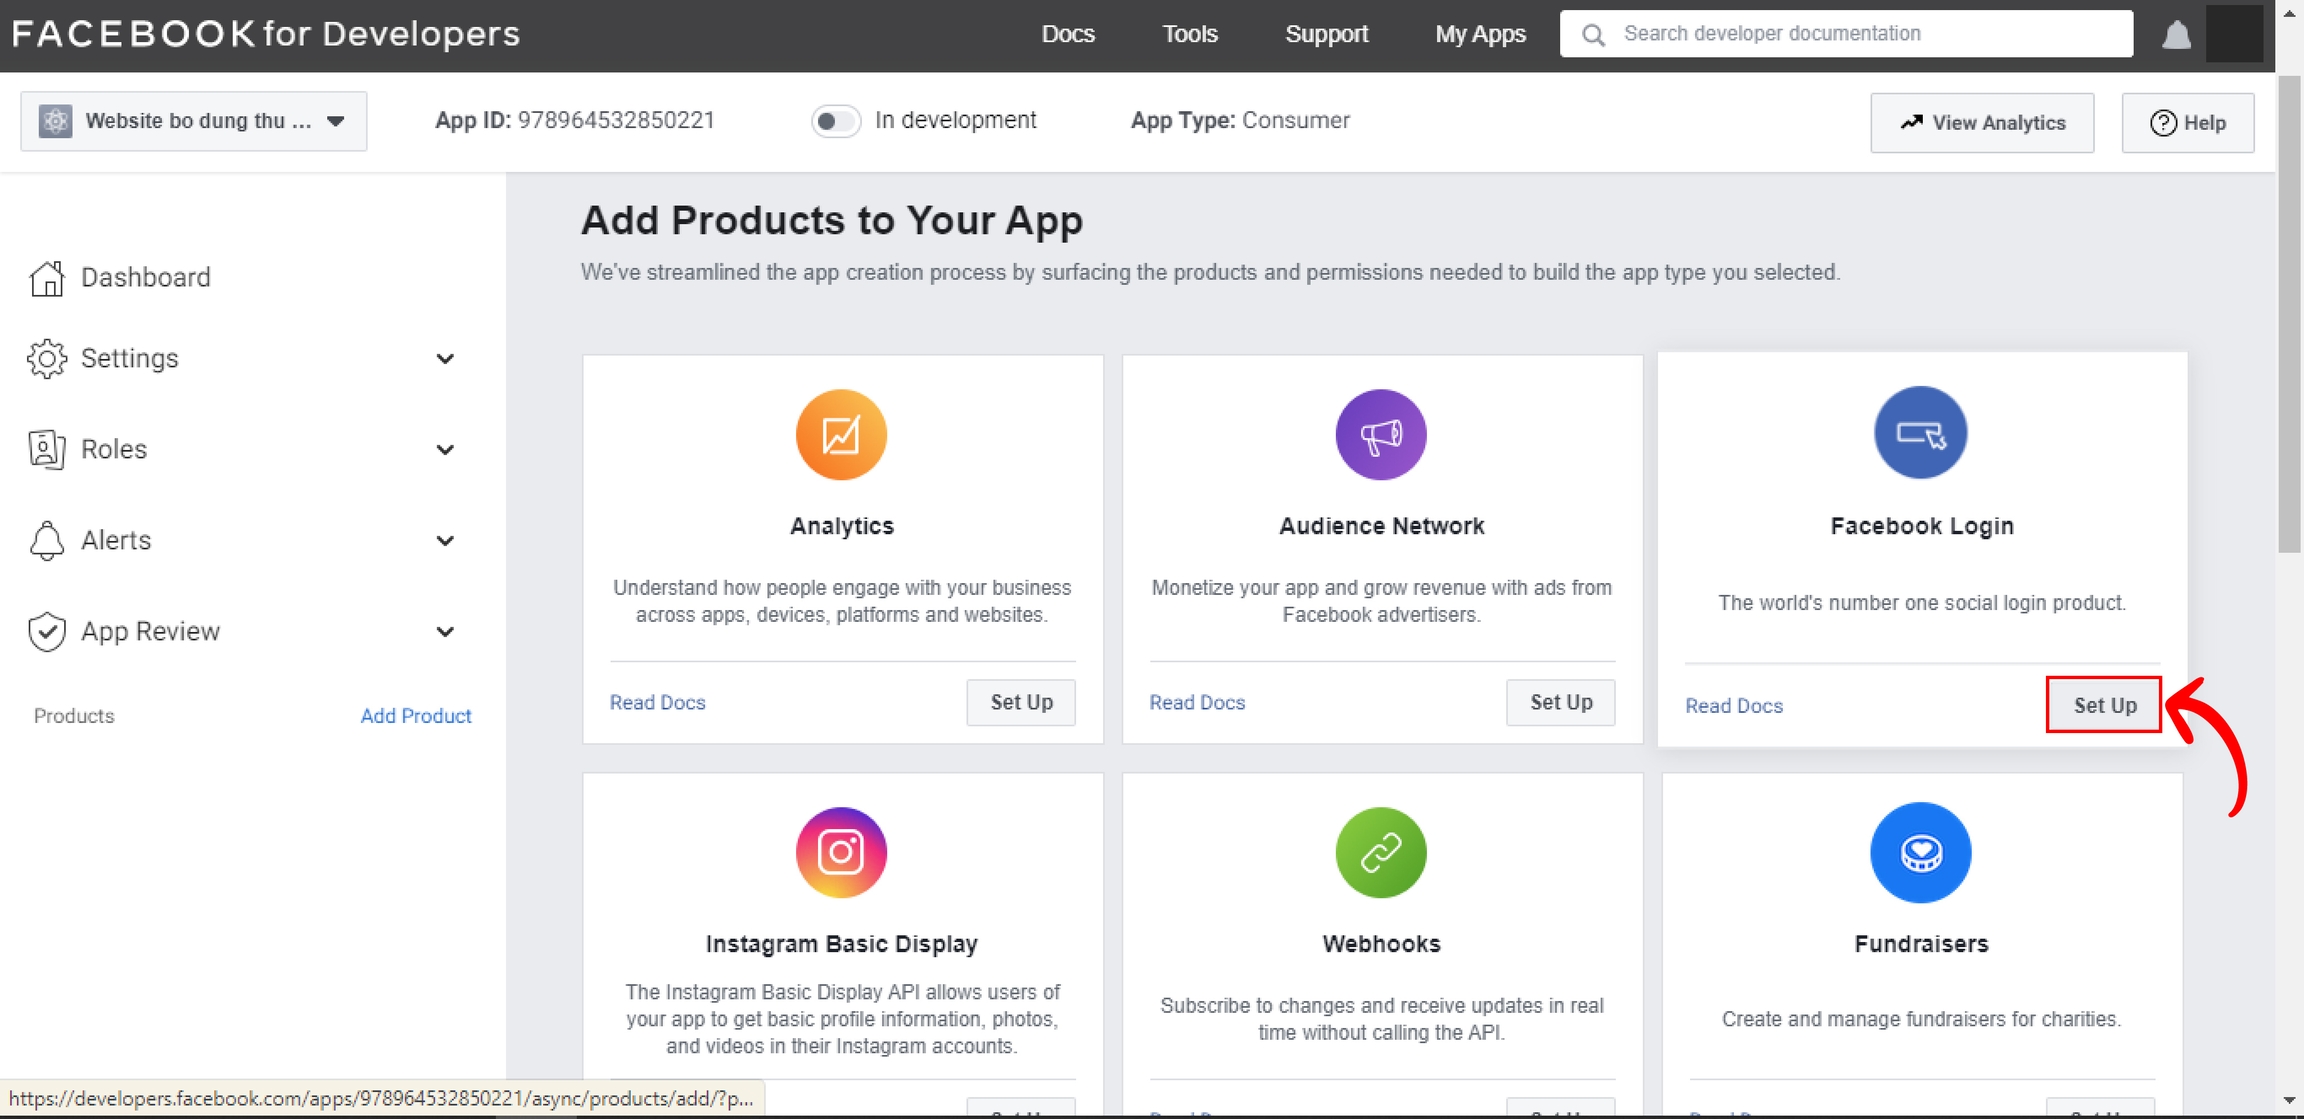Screen dimensions: 2304x1119
Task: Click the Analytics product icon
Action: pos(841,434)
